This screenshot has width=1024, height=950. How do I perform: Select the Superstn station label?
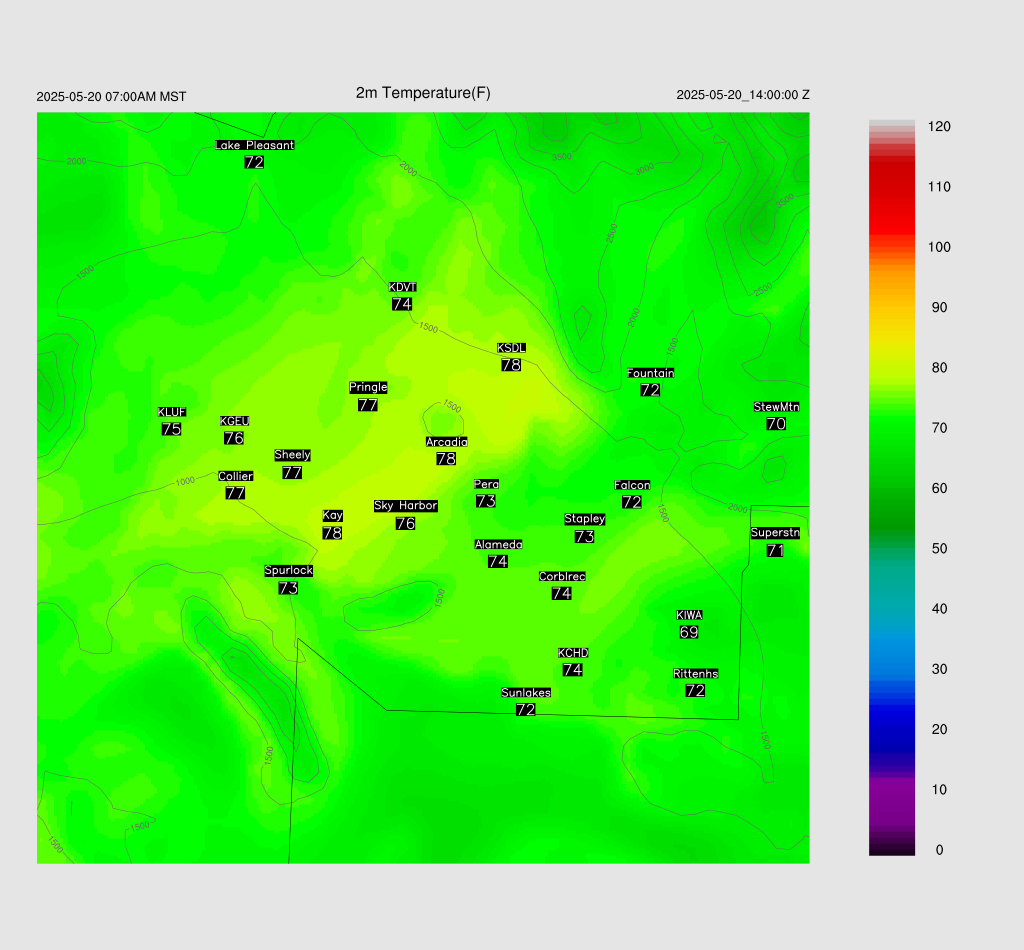coord(775,533)
